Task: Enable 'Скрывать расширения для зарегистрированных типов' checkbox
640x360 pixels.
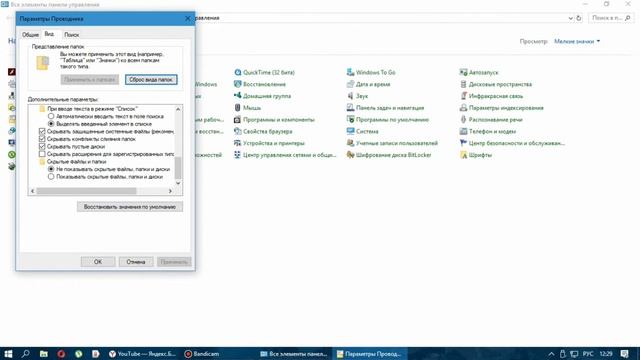Action: tap(42, 154)
